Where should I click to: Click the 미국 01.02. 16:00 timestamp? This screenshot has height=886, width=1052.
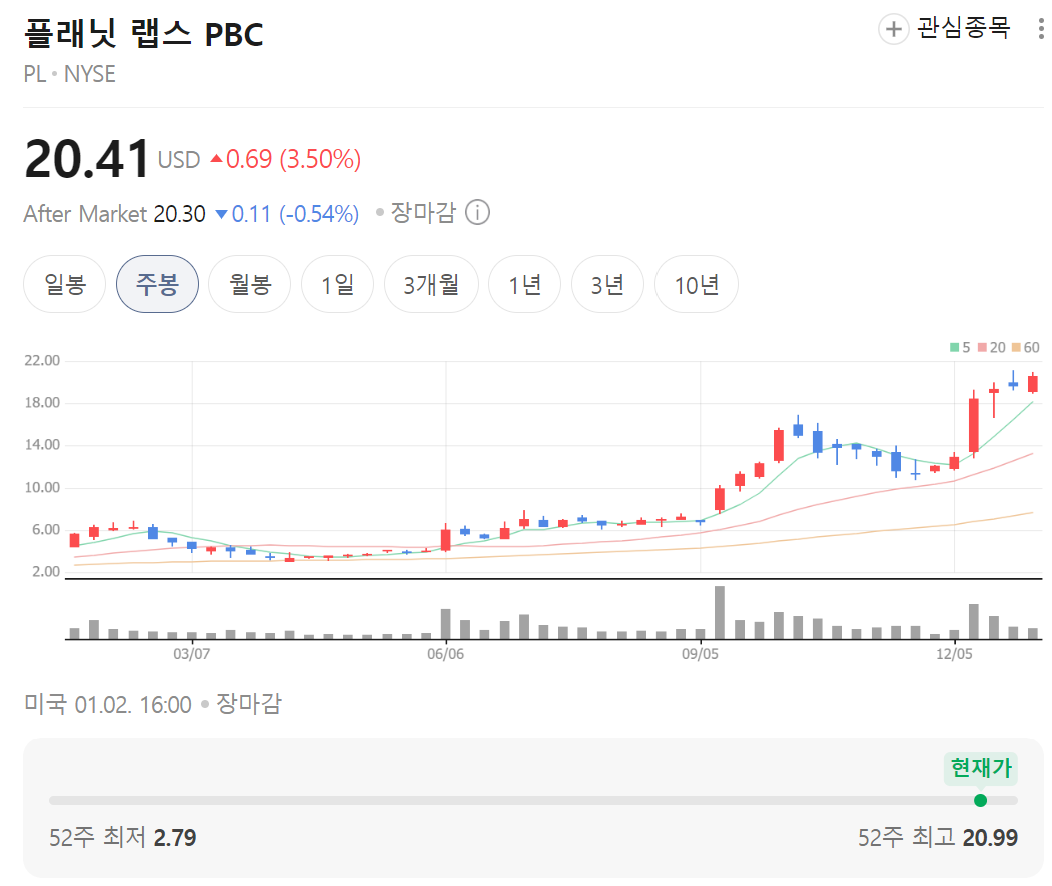point(107,704)
